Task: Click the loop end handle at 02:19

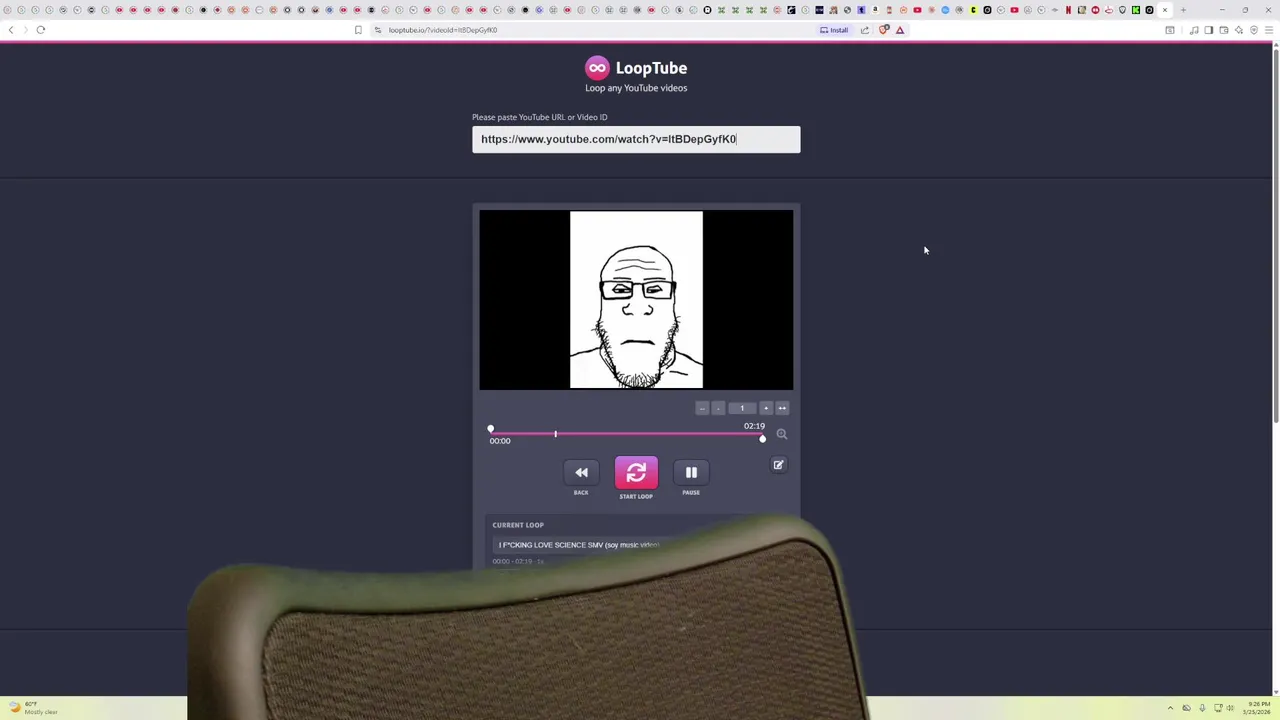Action: pos(762,439)
